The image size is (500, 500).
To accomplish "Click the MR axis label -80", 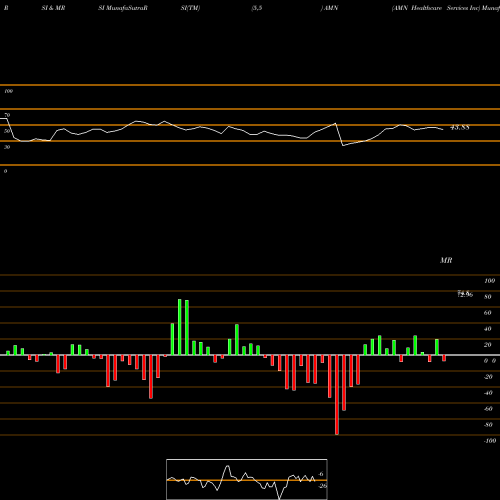I will click(x=488, y=425).
